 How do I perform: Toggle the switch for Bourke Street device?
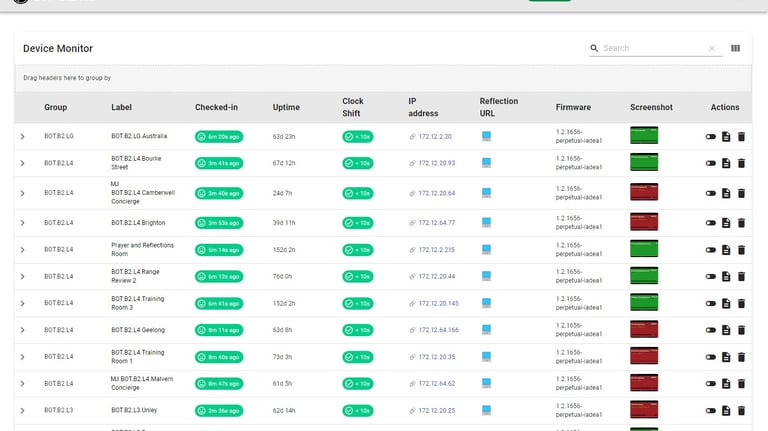pos(711,163)
